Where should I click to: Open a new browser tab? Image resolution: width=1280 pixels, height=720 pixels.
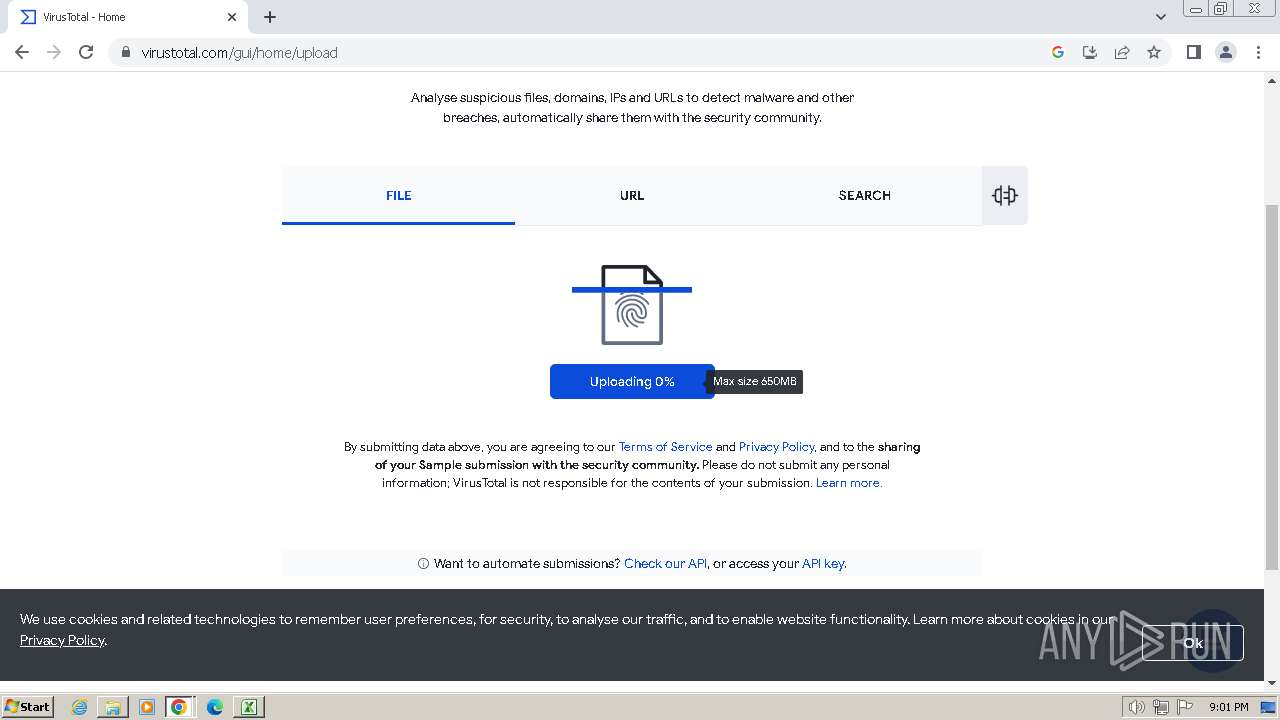pos(270,17)
